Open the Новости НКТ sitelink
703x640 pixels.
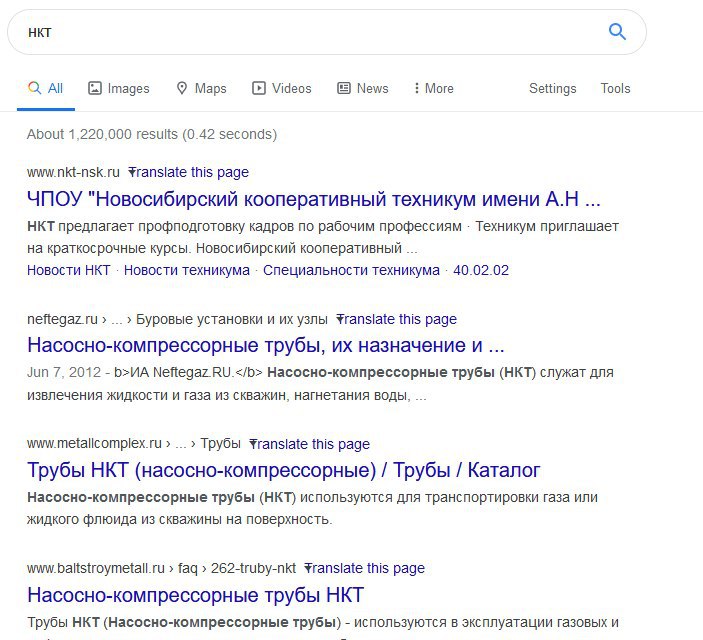click(x=69, y=270)
